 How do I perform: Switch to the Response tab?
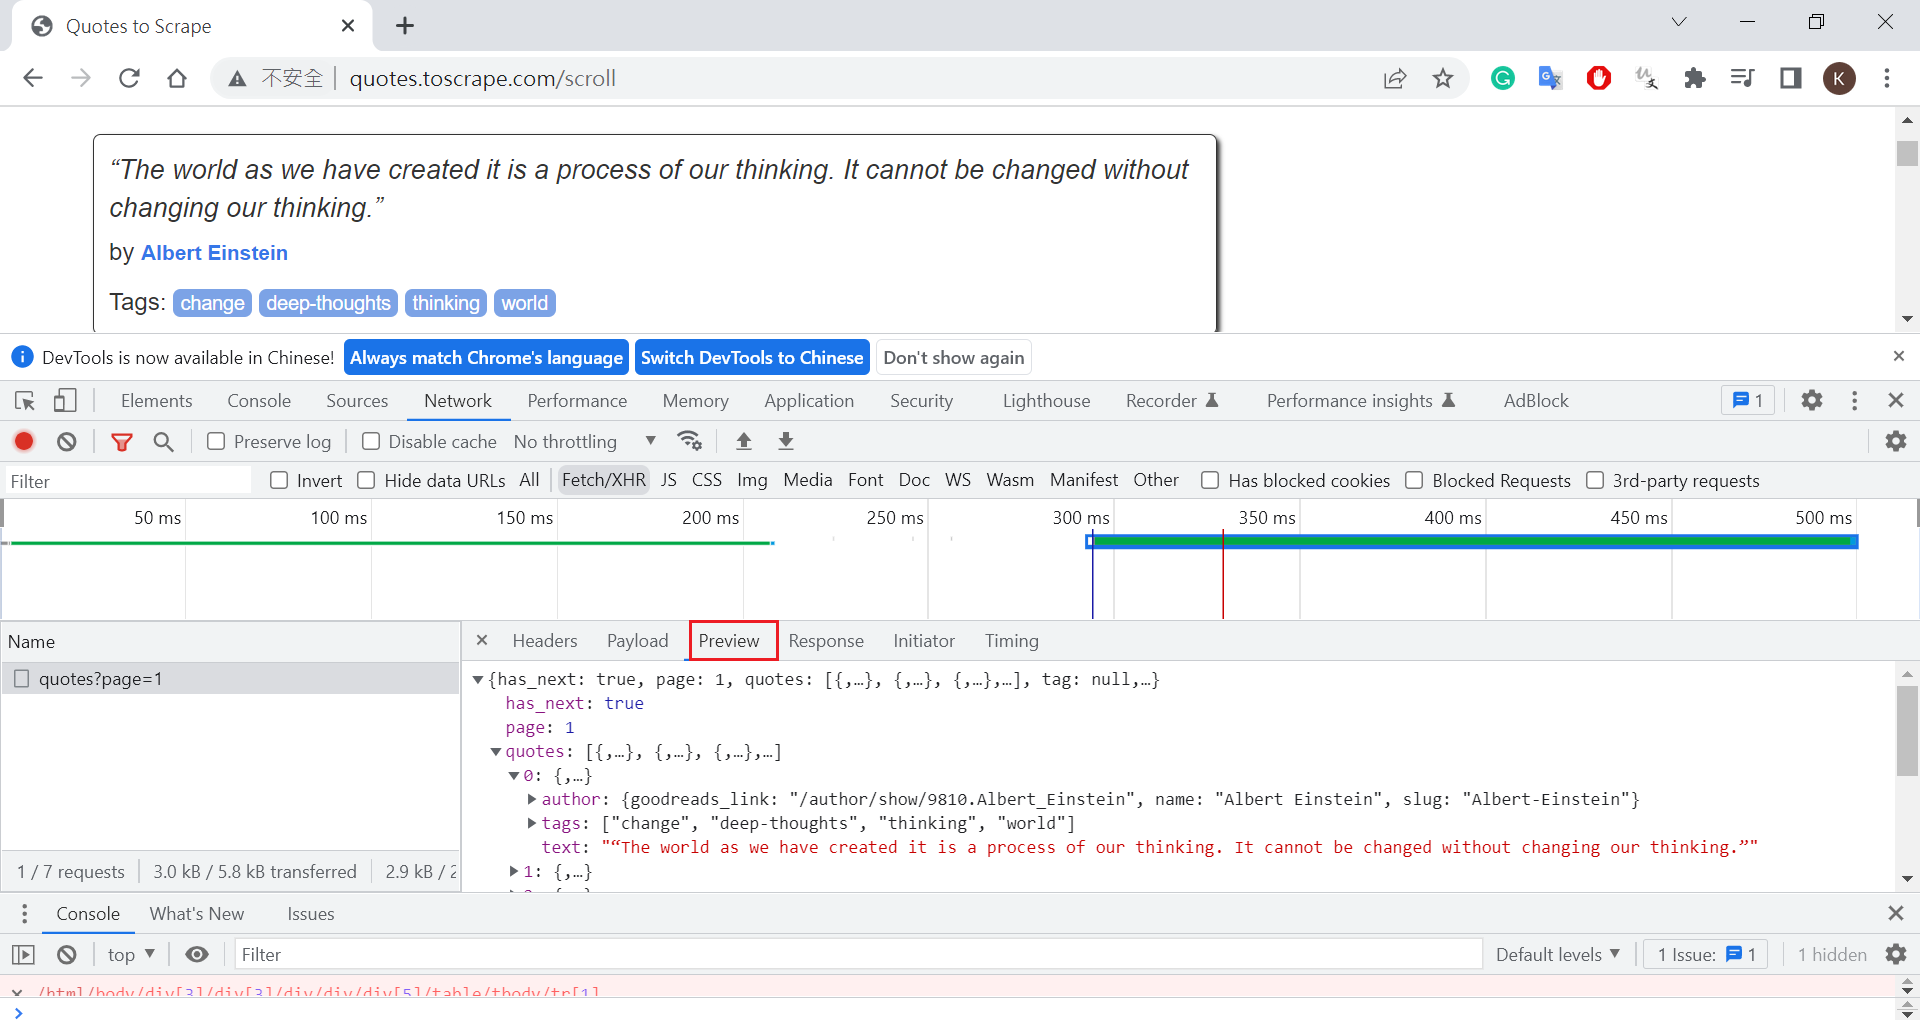tap(825, 641)
